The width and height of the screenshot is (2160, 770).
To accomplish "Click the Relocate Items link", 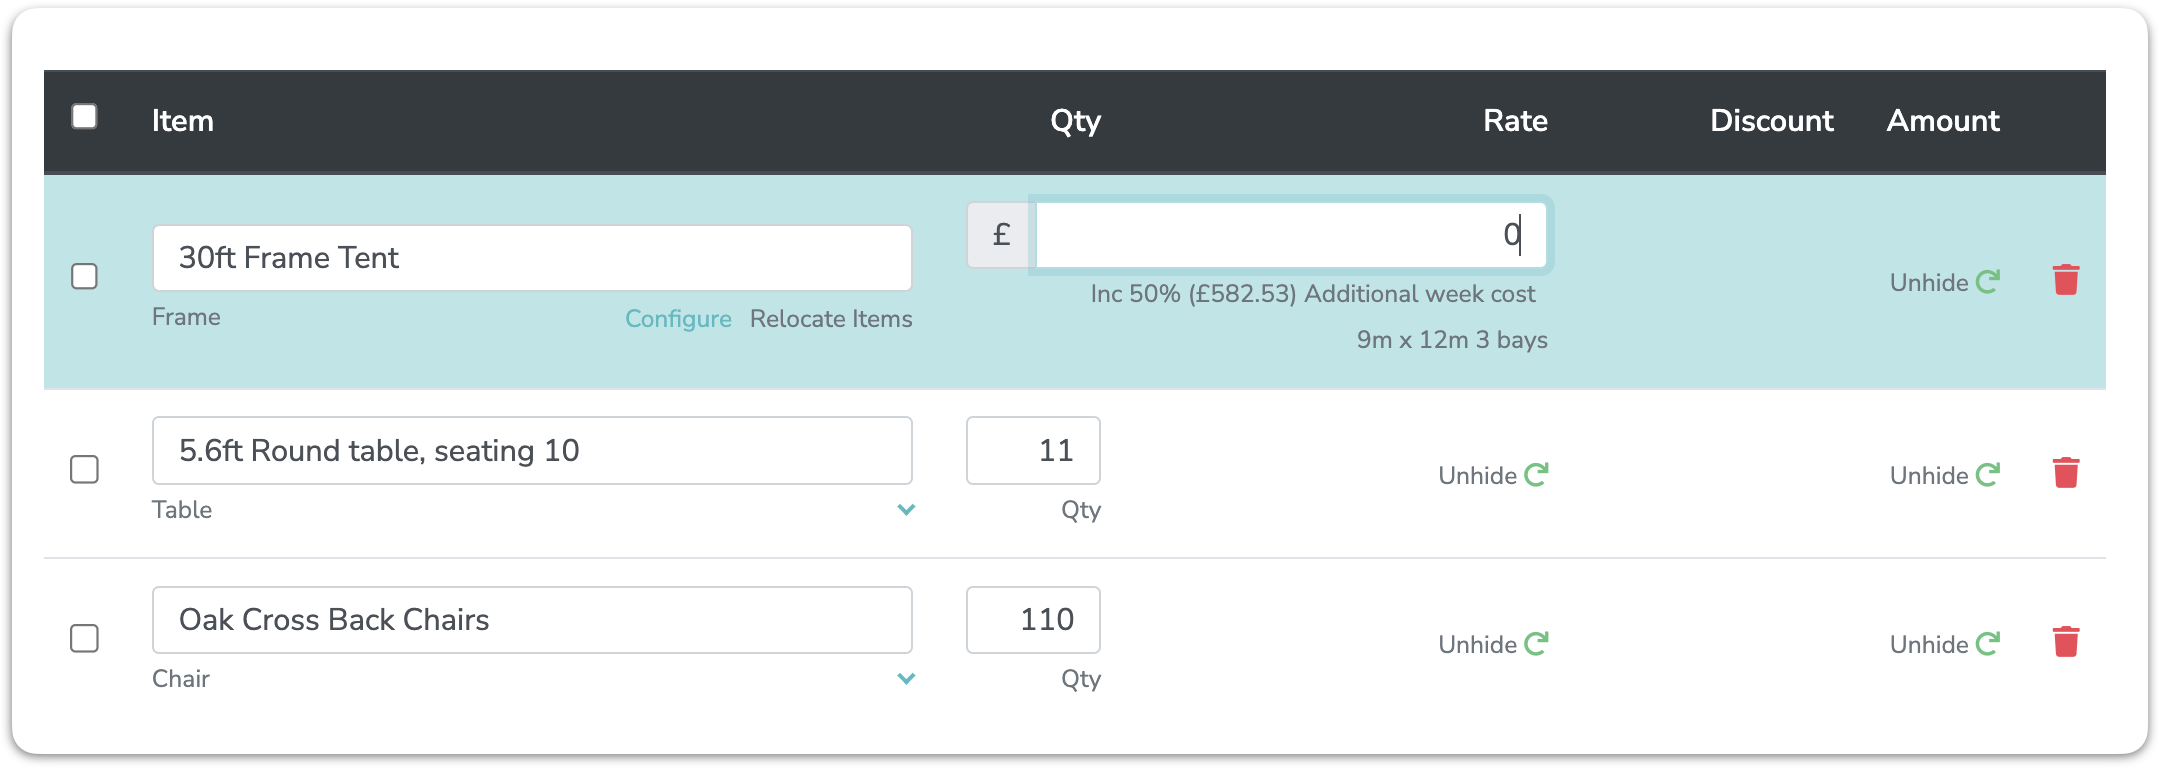I will coord(831,319).
